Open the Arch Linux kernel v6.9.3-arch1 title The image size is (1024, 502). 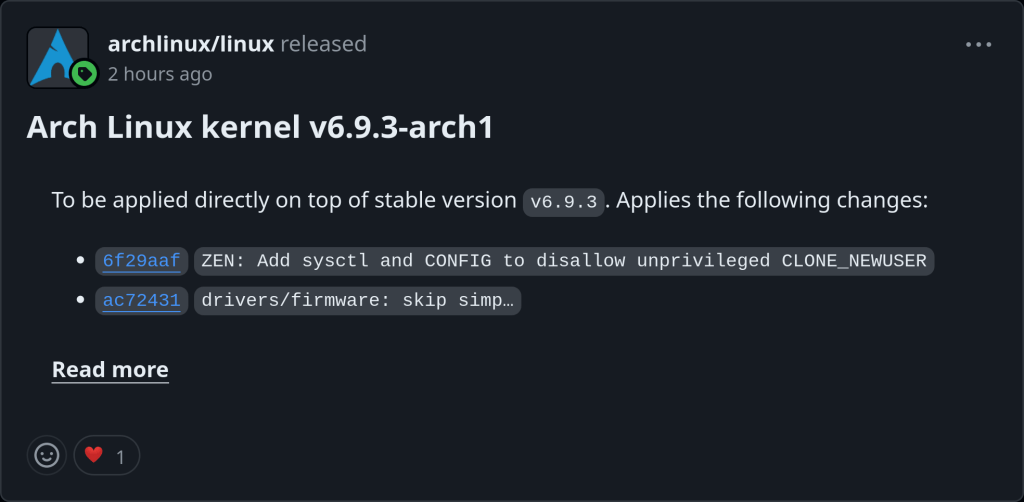click(260, 127)
